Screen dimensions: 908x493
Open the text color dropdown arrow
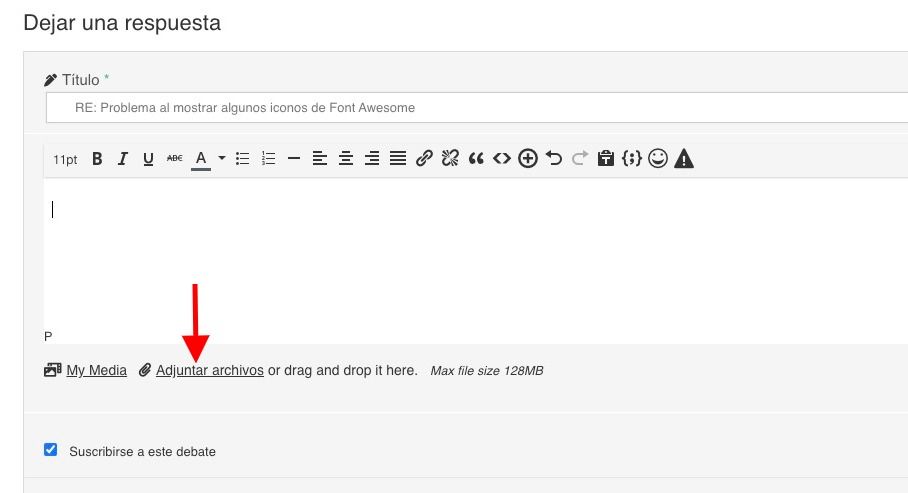click(x=222, y=158)
